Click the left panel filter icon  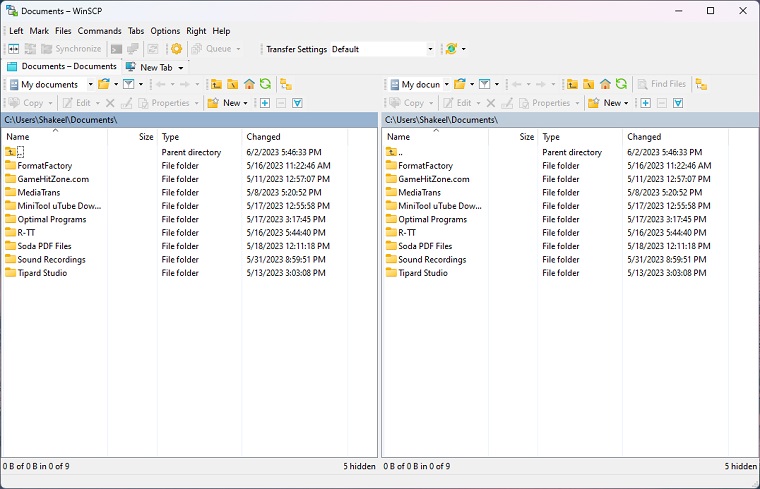click(128, 85)
